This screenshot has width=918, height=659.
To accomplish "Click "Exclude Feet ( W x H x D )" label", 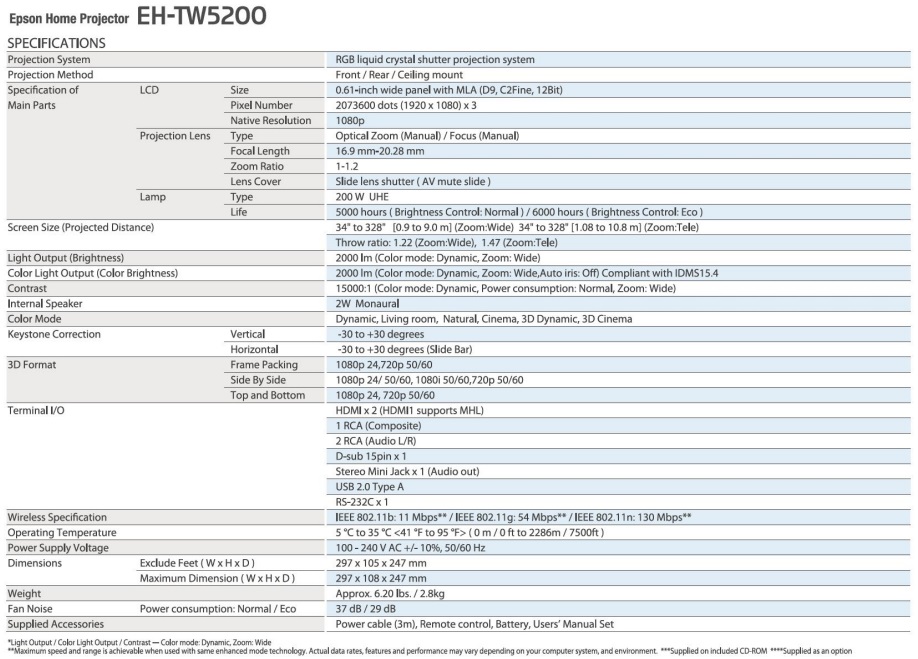I will click(197, 562).
